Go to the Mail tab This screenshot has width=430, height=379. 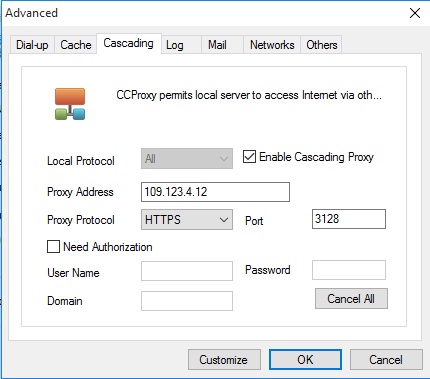[x=217, y=45]
